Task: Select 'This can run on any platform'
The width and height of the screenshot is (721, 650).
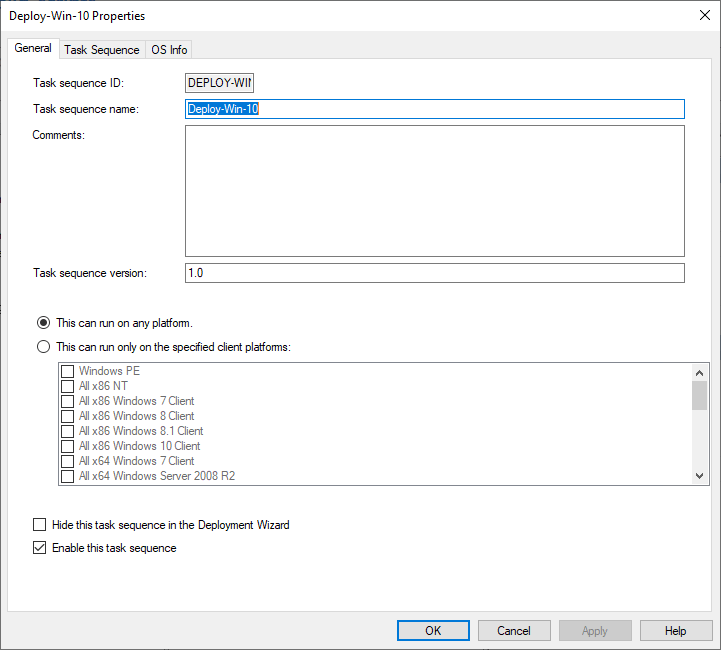Action: 43,323
